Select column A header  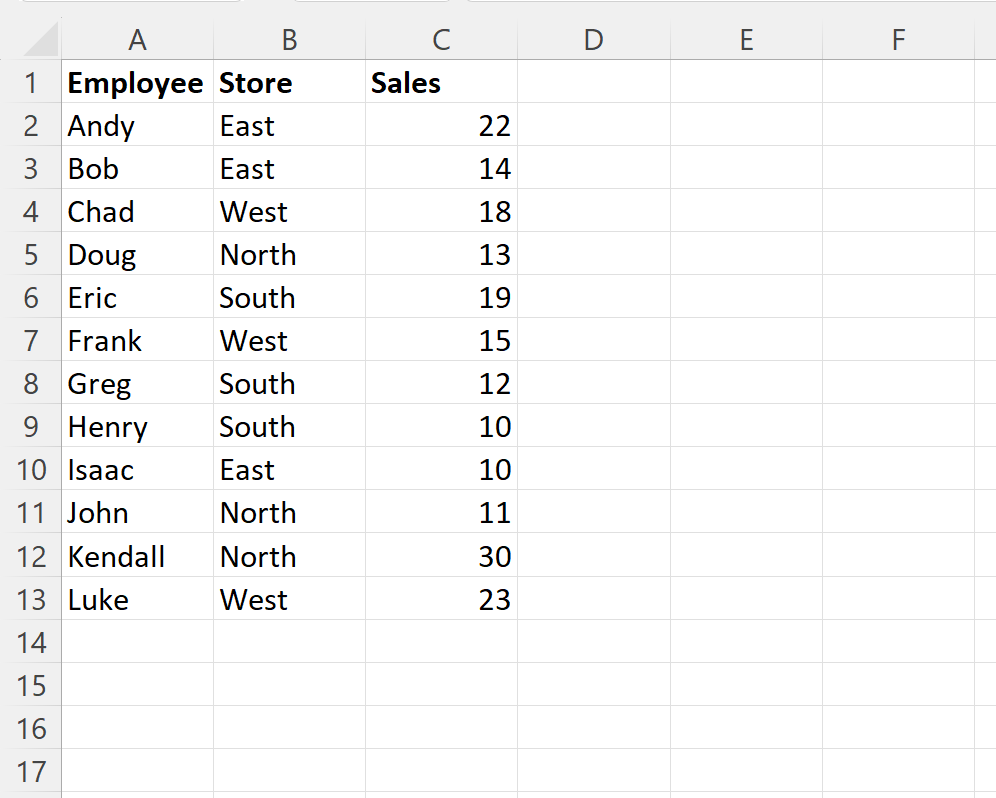[x=137, y=40]
